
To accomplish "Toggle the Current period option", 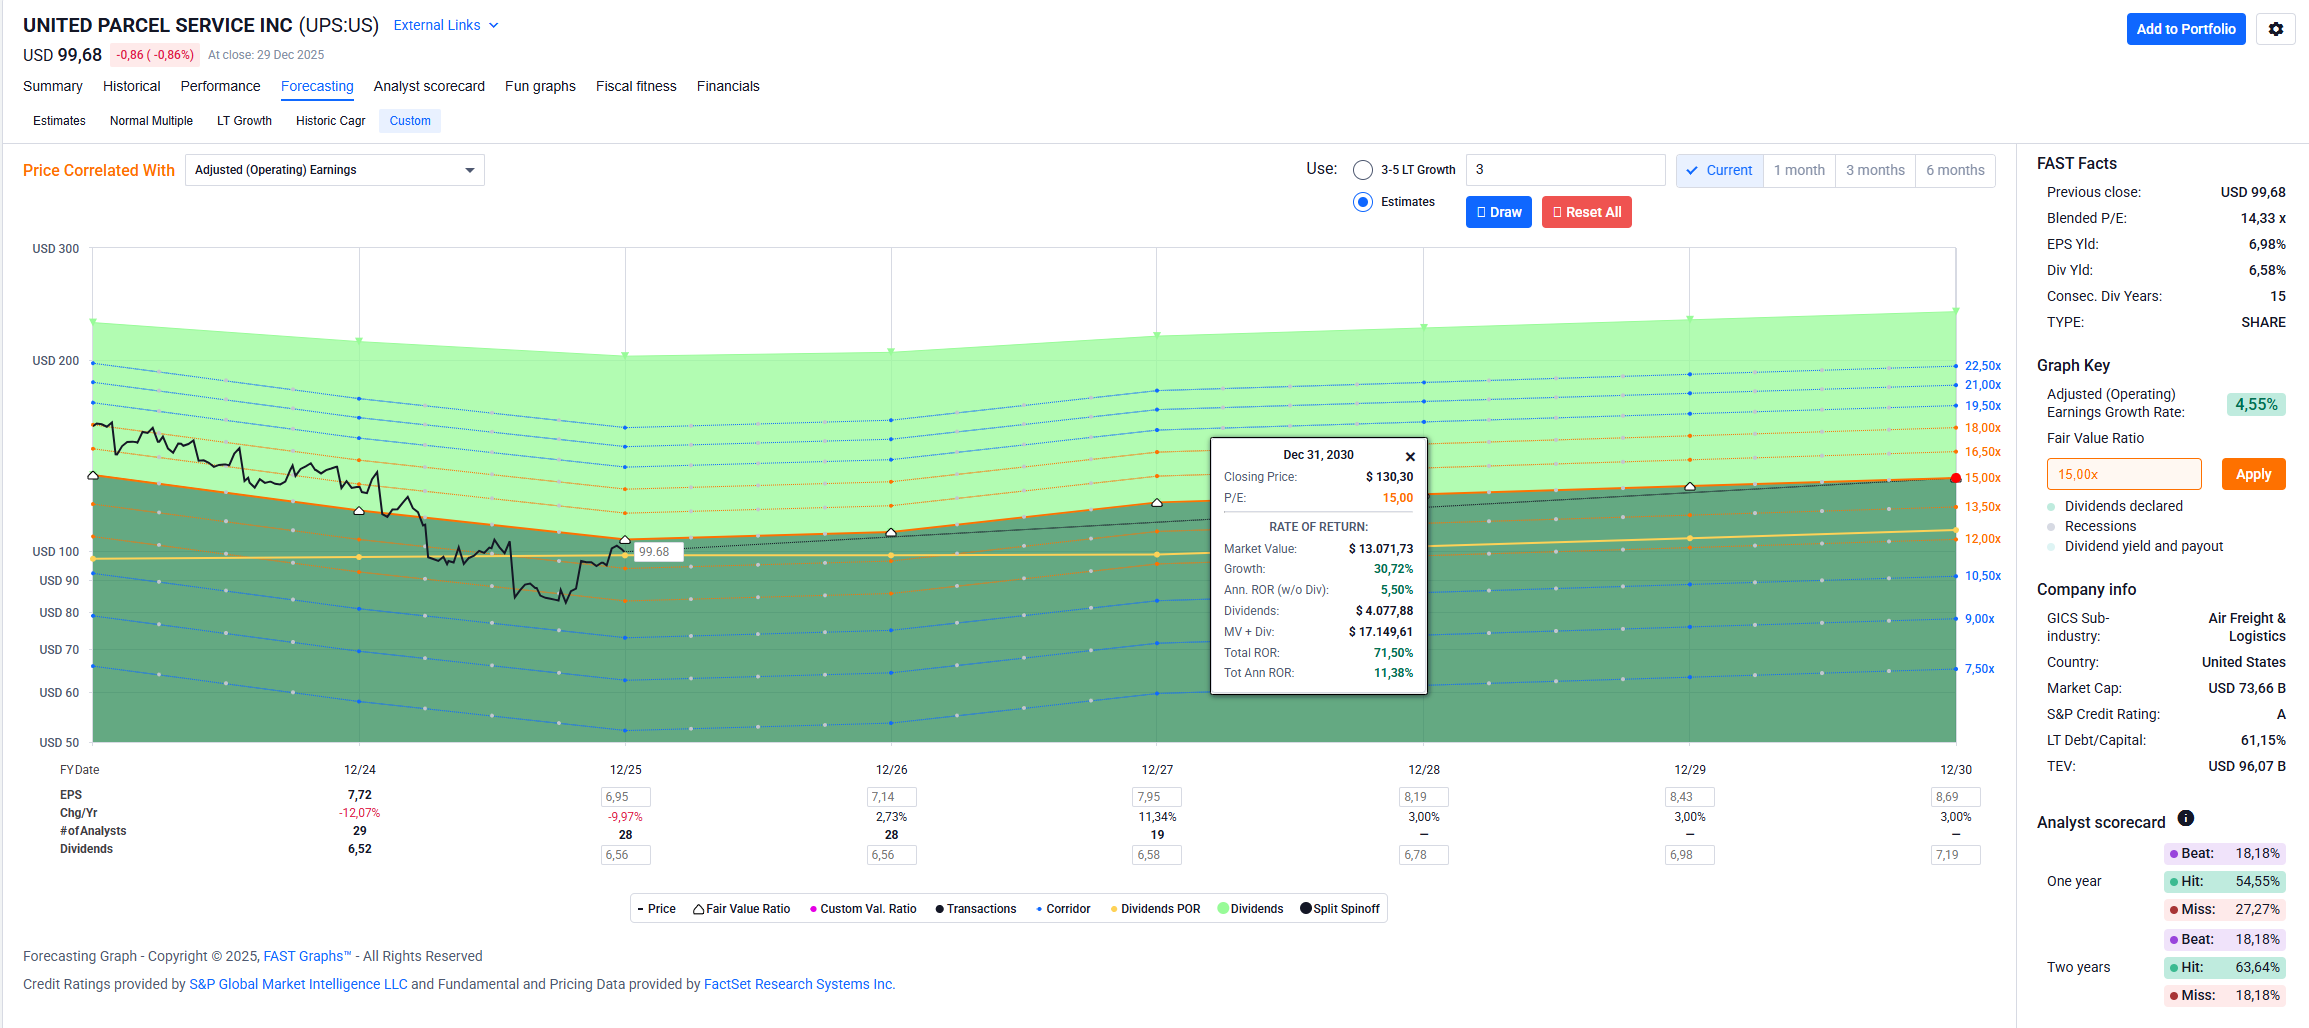I will point(1719,170).
